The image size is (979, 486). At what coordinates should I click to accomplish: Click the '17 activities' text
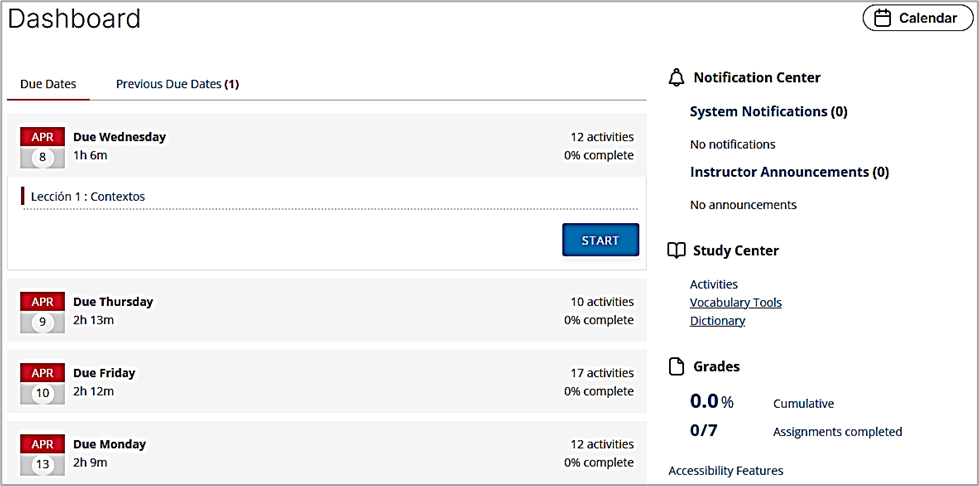pyautogui.click(x=602, y=373)
